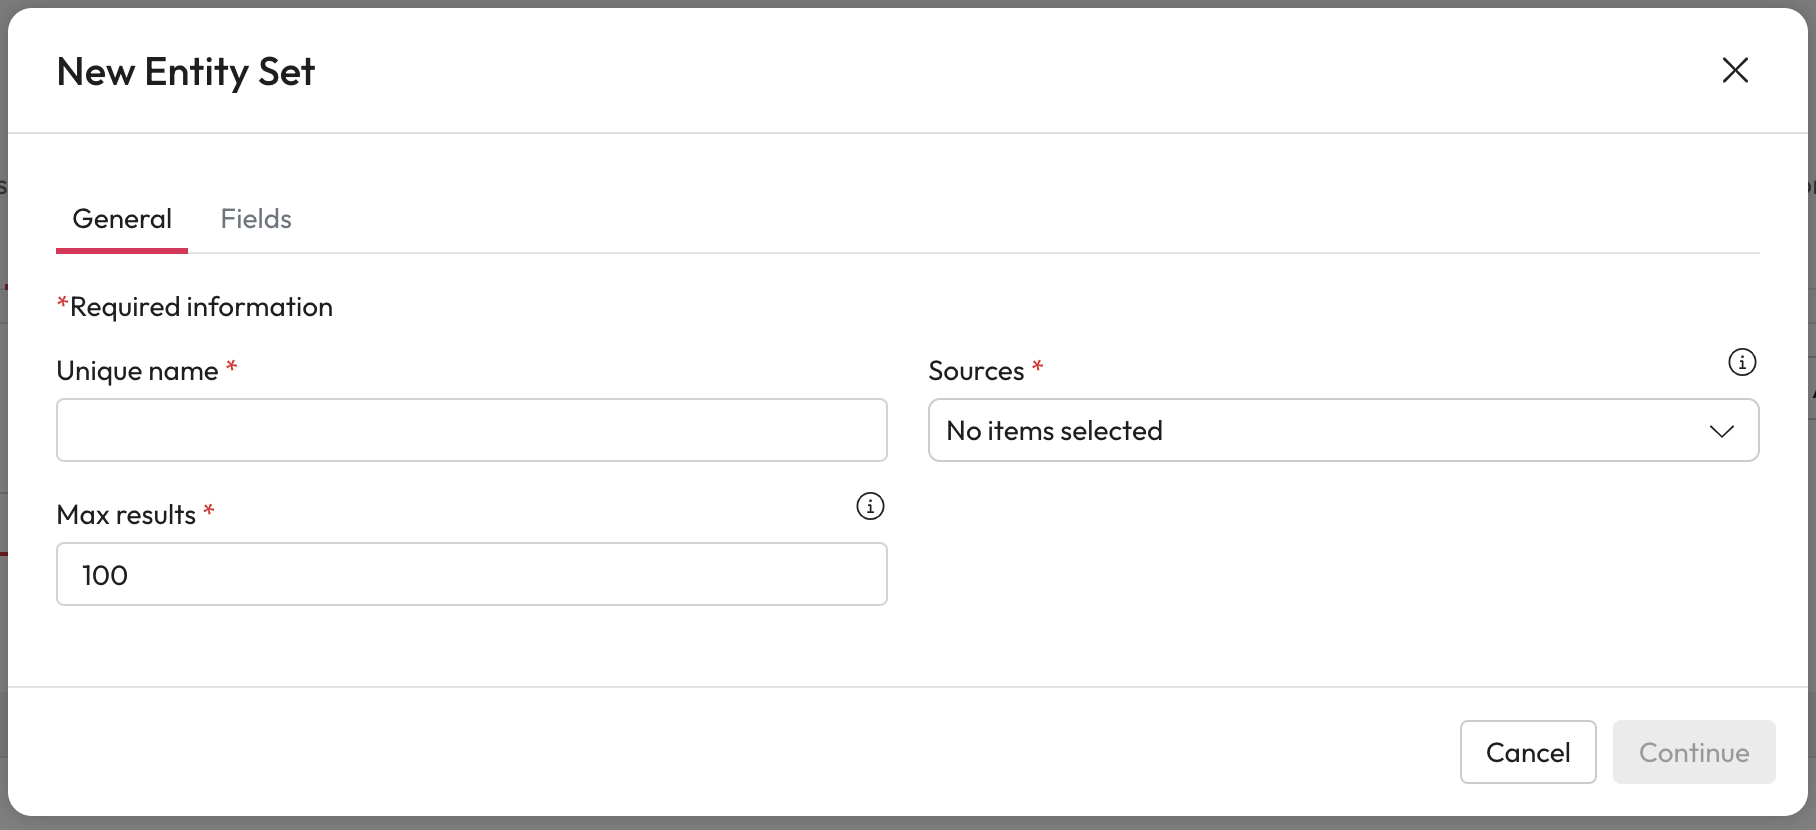Click the Unique name label

137,371
